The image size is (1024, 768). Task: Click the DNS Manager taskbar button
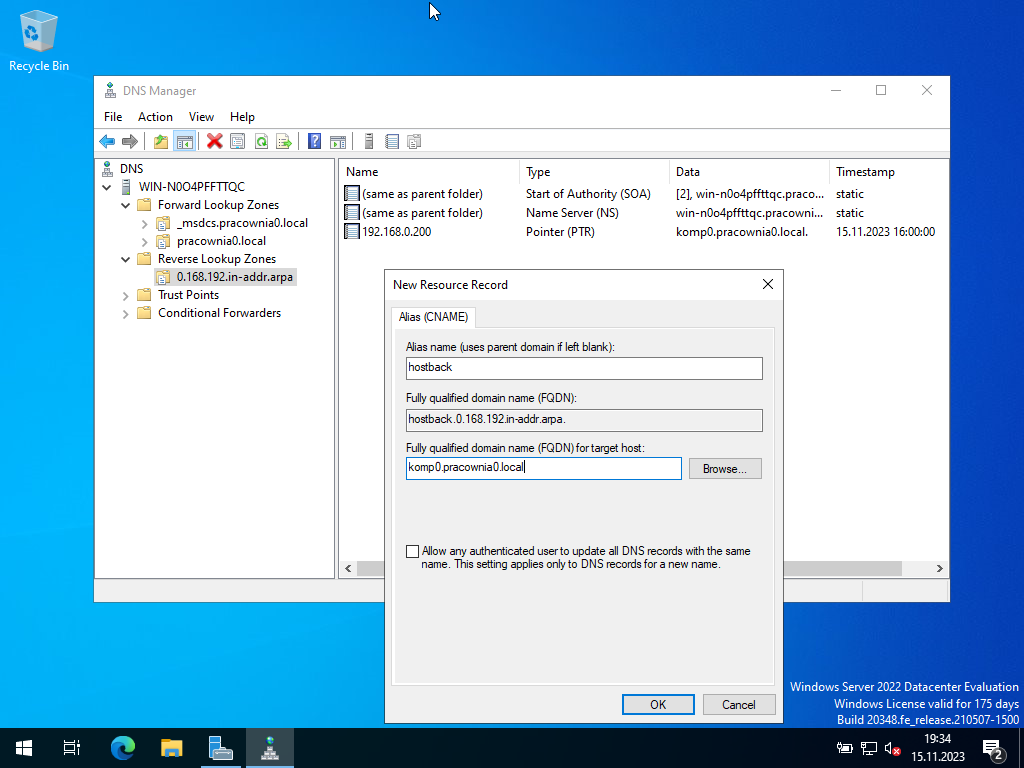(x=270, y=748)
